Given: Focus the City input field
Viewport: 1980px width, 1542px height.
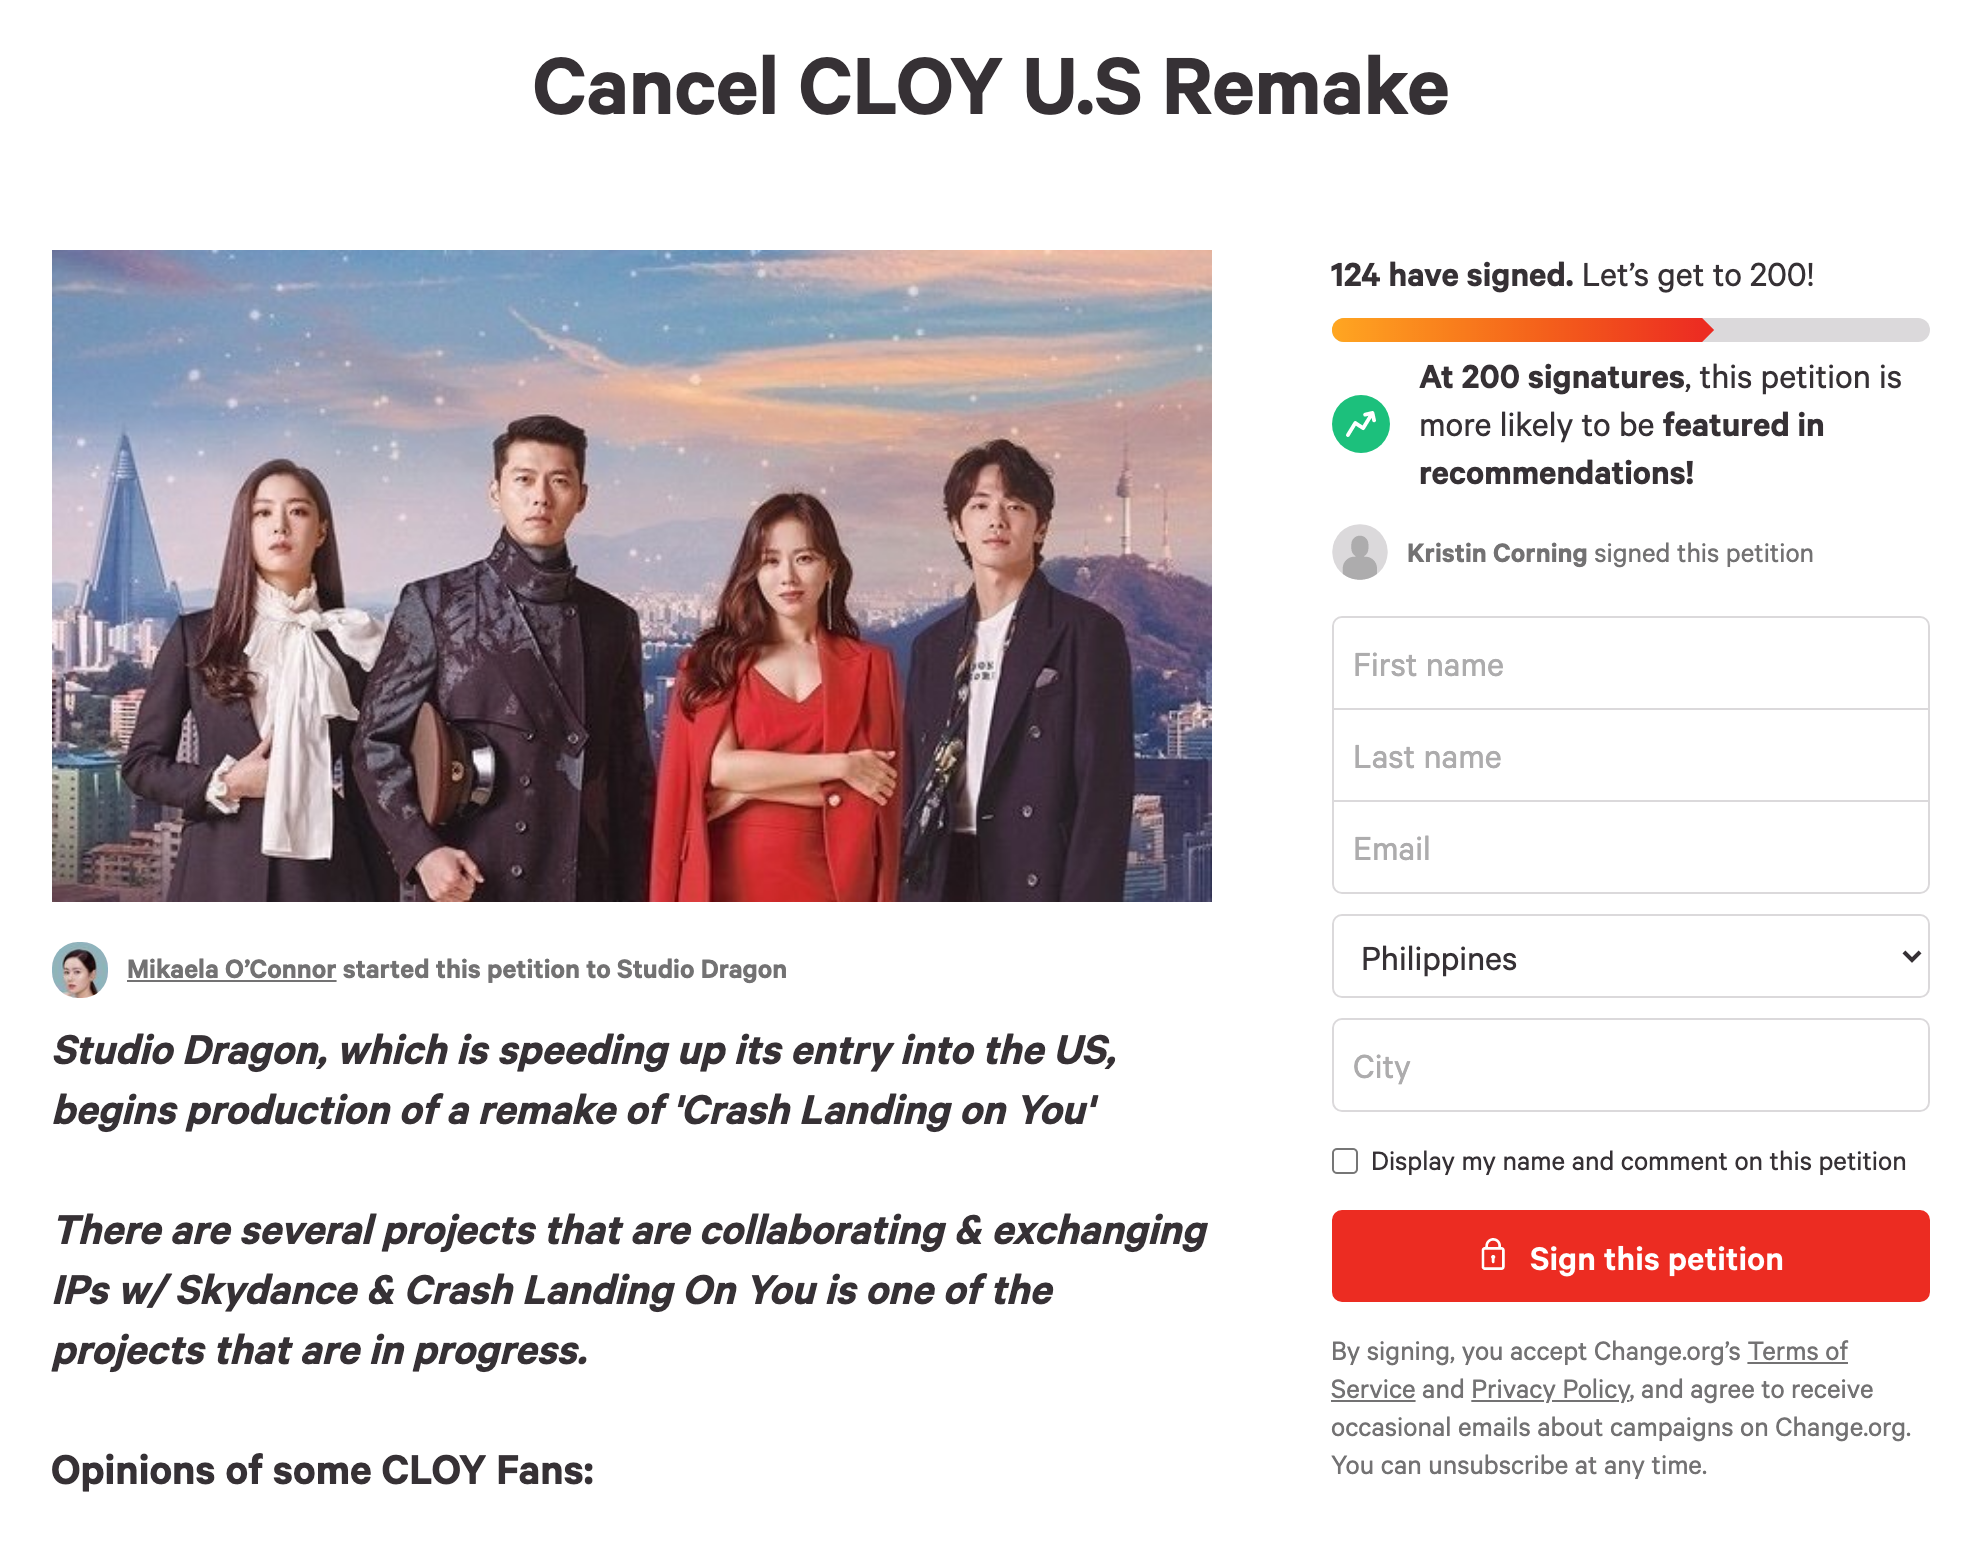Looking at the screenshot, I should (1630, 1065).
